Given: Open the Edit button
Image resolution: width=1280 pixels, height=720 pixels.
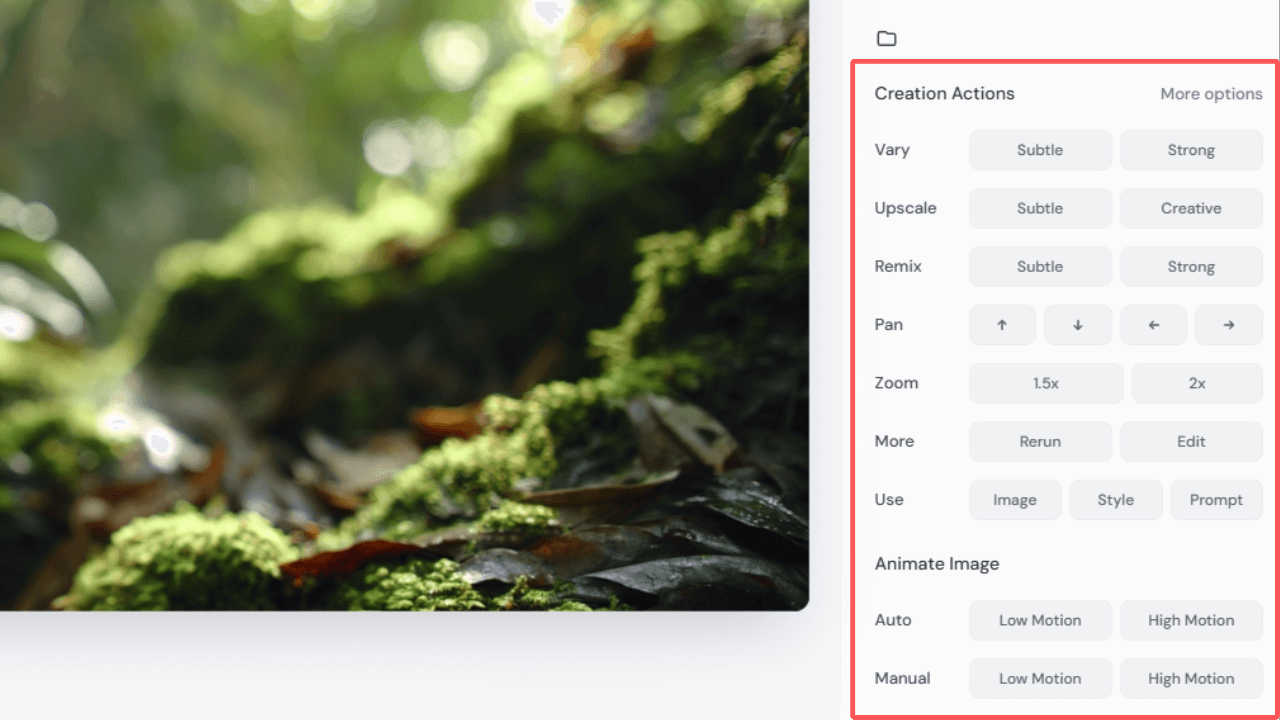Looking at the screenshot, I should (1191, 441).
